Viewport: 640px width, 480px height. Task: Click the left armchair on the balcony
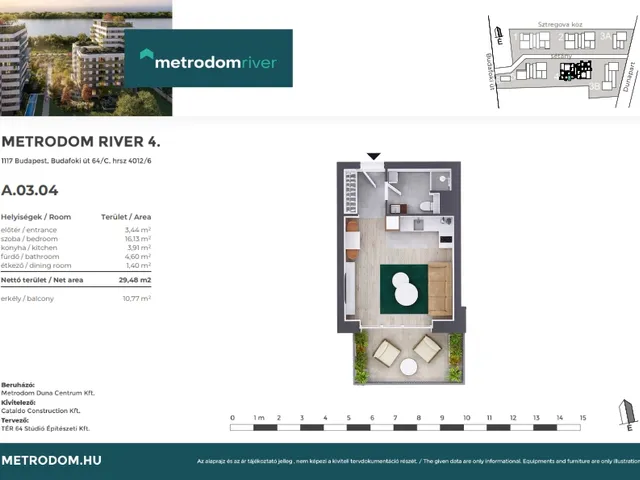[385, 350]
